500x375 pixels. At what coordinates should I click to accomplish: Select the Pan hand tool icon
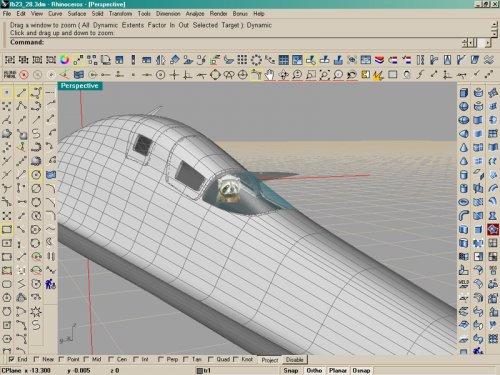click(x=270, y=75)
